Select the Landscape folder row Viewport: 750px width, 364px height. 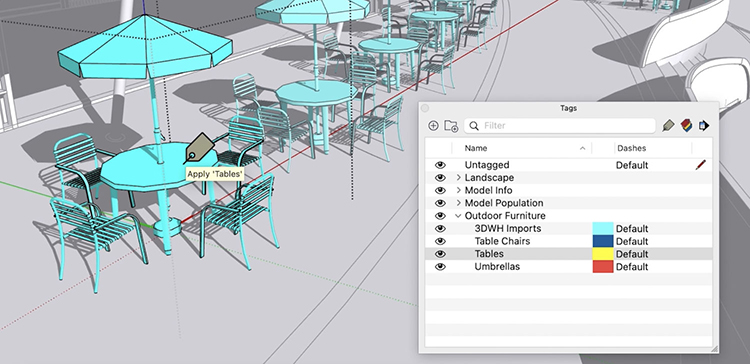pyautogui.click(x=569, y=178)
